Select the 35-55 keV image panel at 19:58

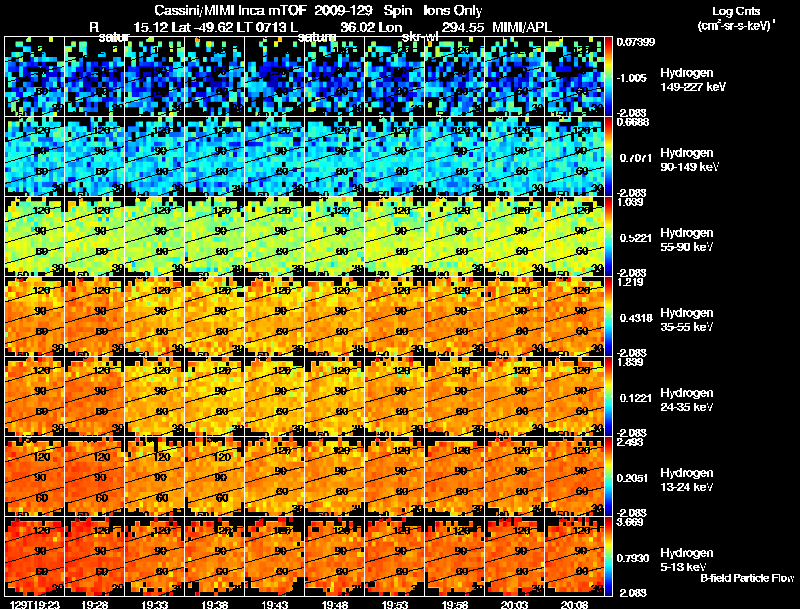(x=455, y=317)
